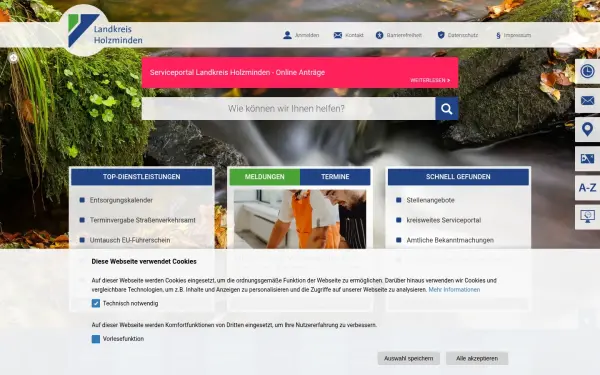This screenshot has height=375, width=600.
Task: Toggle the Vorlesefunktion checkbox
Action: click(x=96, y=339)
